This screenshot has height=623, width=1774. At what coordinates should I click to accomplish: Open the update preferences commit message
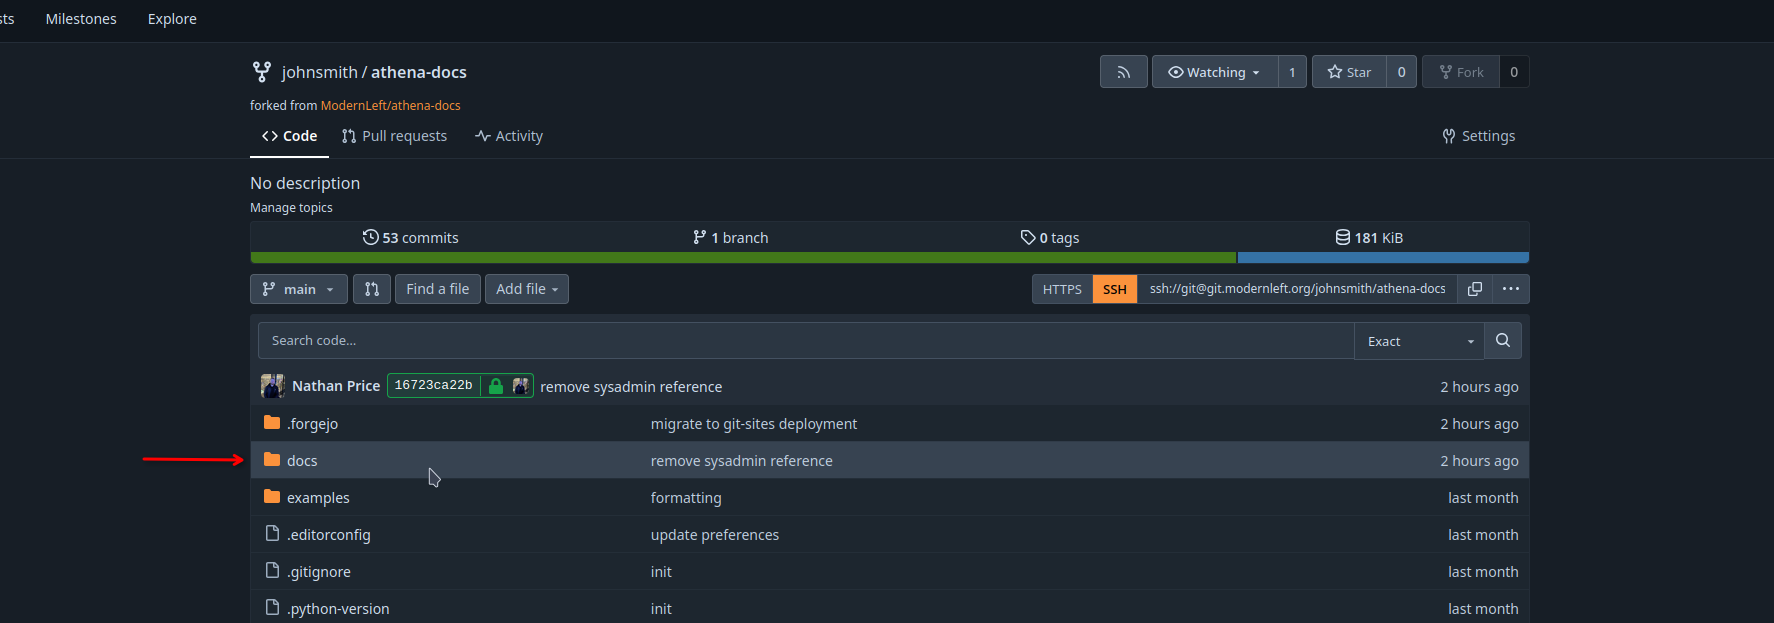click(x=715, y=535)
